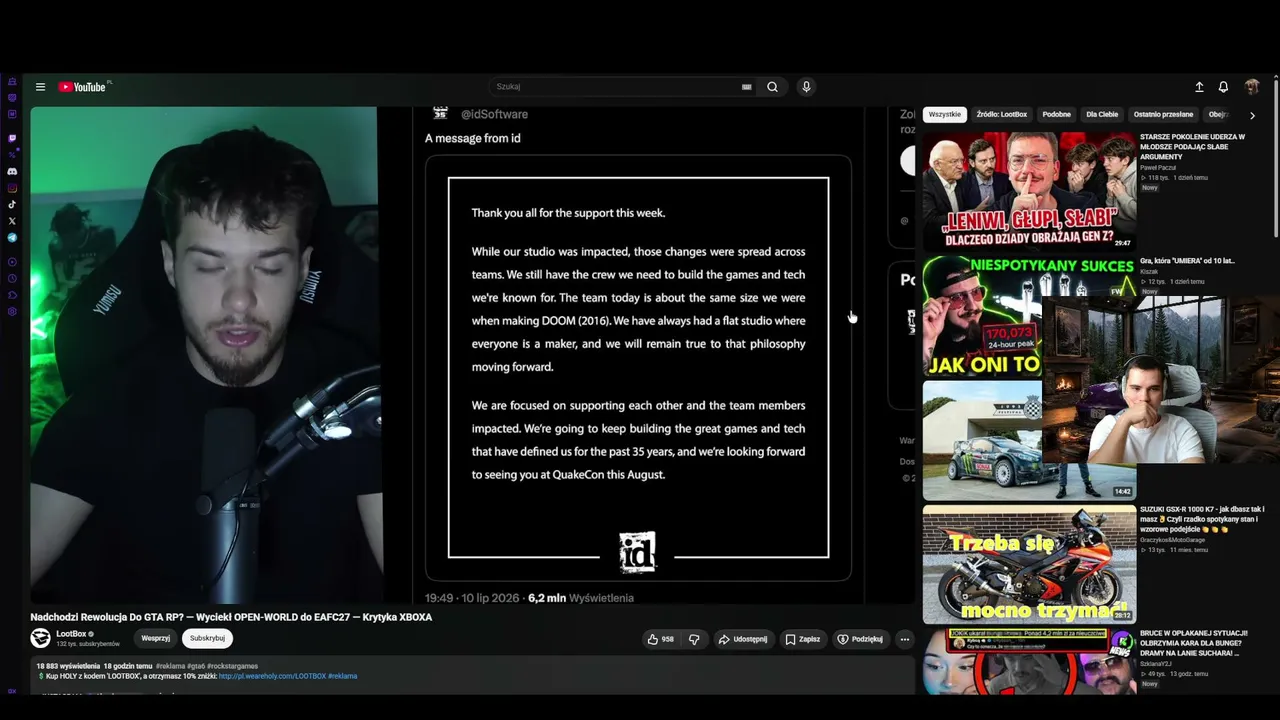This screenshot has width=1280, height=720.
Task: Click the Paweł Paczul channel name
Action: [x=1158, y=168]
